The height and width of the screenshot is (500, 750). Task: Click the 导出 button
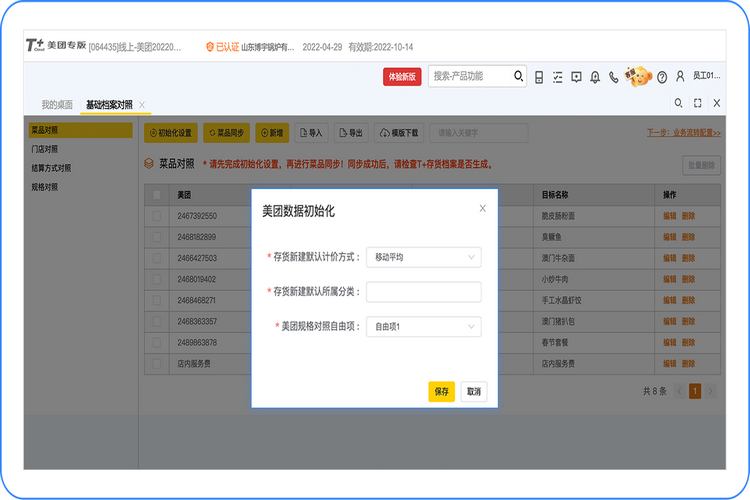[x=351, y=133]
